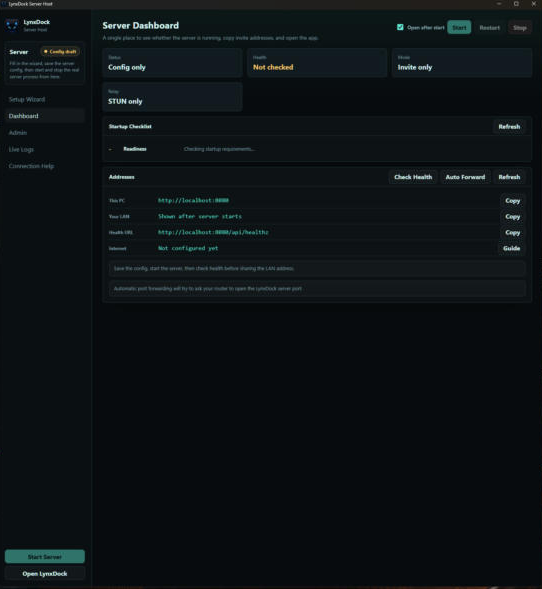Click the LynxDock logo icon in sidebar
The width and height of the screenshot is (542, 589).
12,25
